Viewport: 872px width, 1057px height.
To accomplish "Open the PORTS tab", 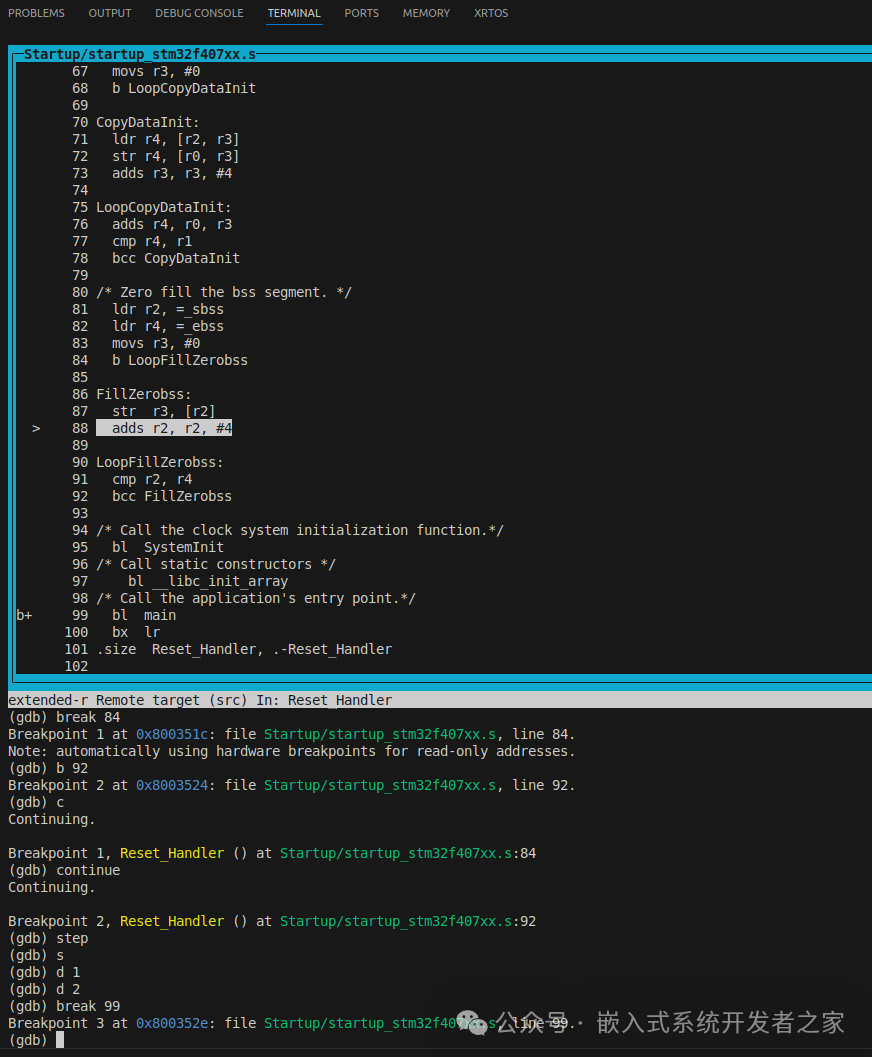I will (x=361, y=13).
